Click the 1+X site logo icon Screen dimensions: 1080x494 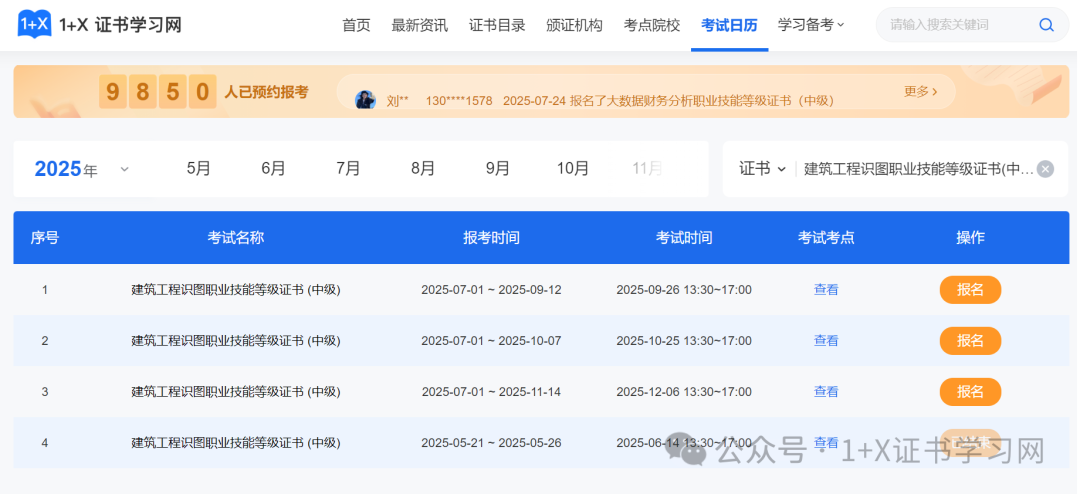[34, 24]
